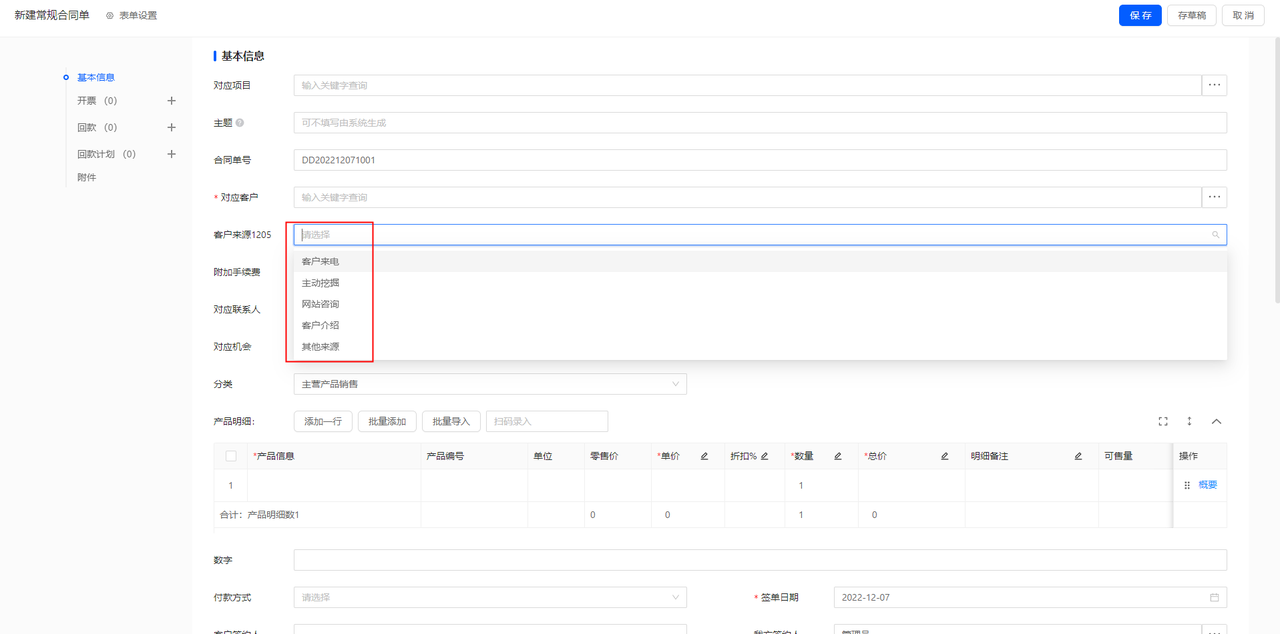Click edit pencil in 单价 column header
The height and width of the screenshot is (634, 1280).
pyautogui.click(x=704, y=456)
